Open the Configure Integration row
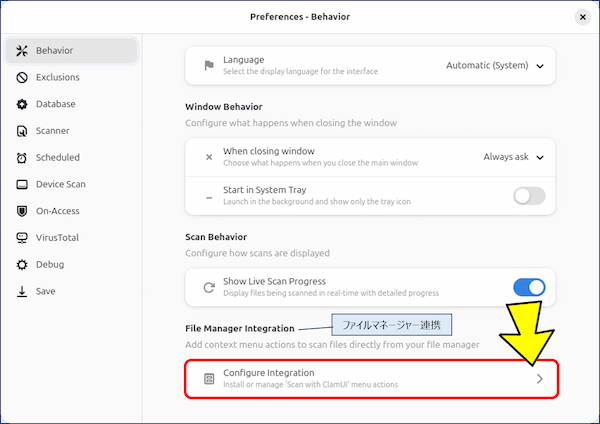This screenshot has width=600, height=424. point(370,379)
